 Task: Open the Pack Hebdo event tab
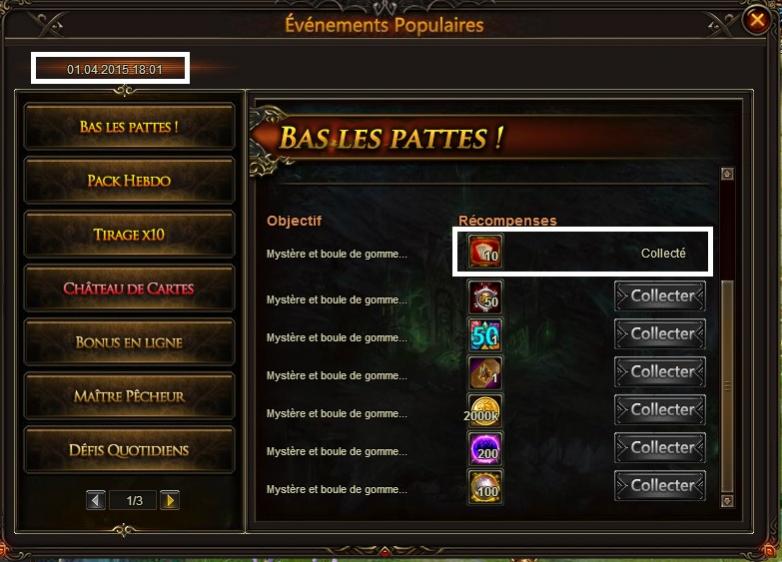click(x=129, y=181)
